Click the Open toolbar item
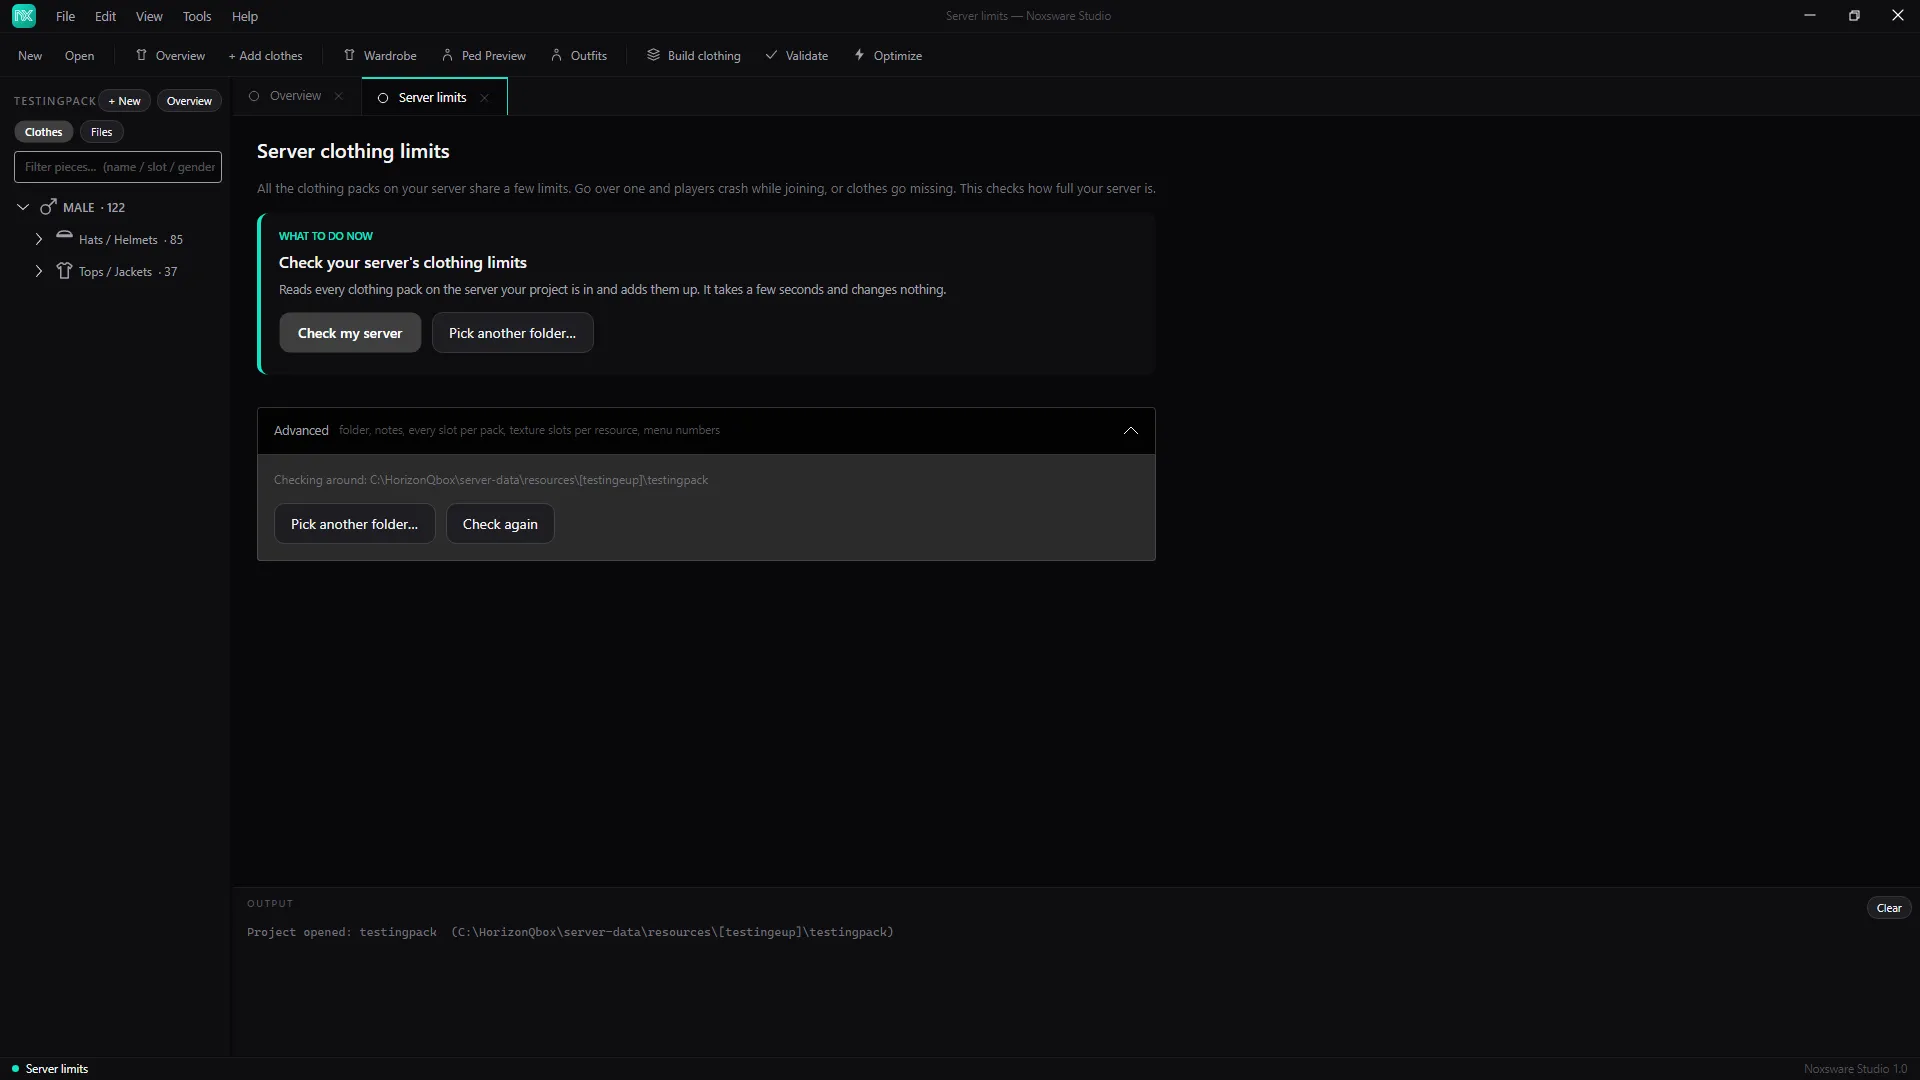The image size is (1920, 1080). tap(79, 55)
